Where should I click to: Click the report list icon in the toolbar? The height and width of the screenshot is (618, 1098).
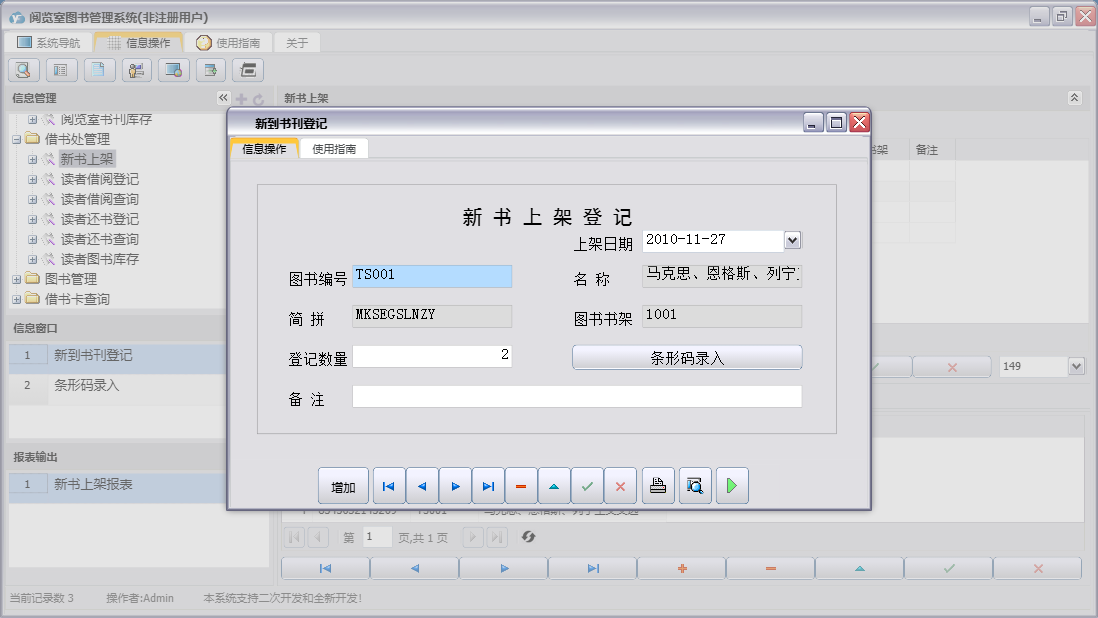(60, 70)
